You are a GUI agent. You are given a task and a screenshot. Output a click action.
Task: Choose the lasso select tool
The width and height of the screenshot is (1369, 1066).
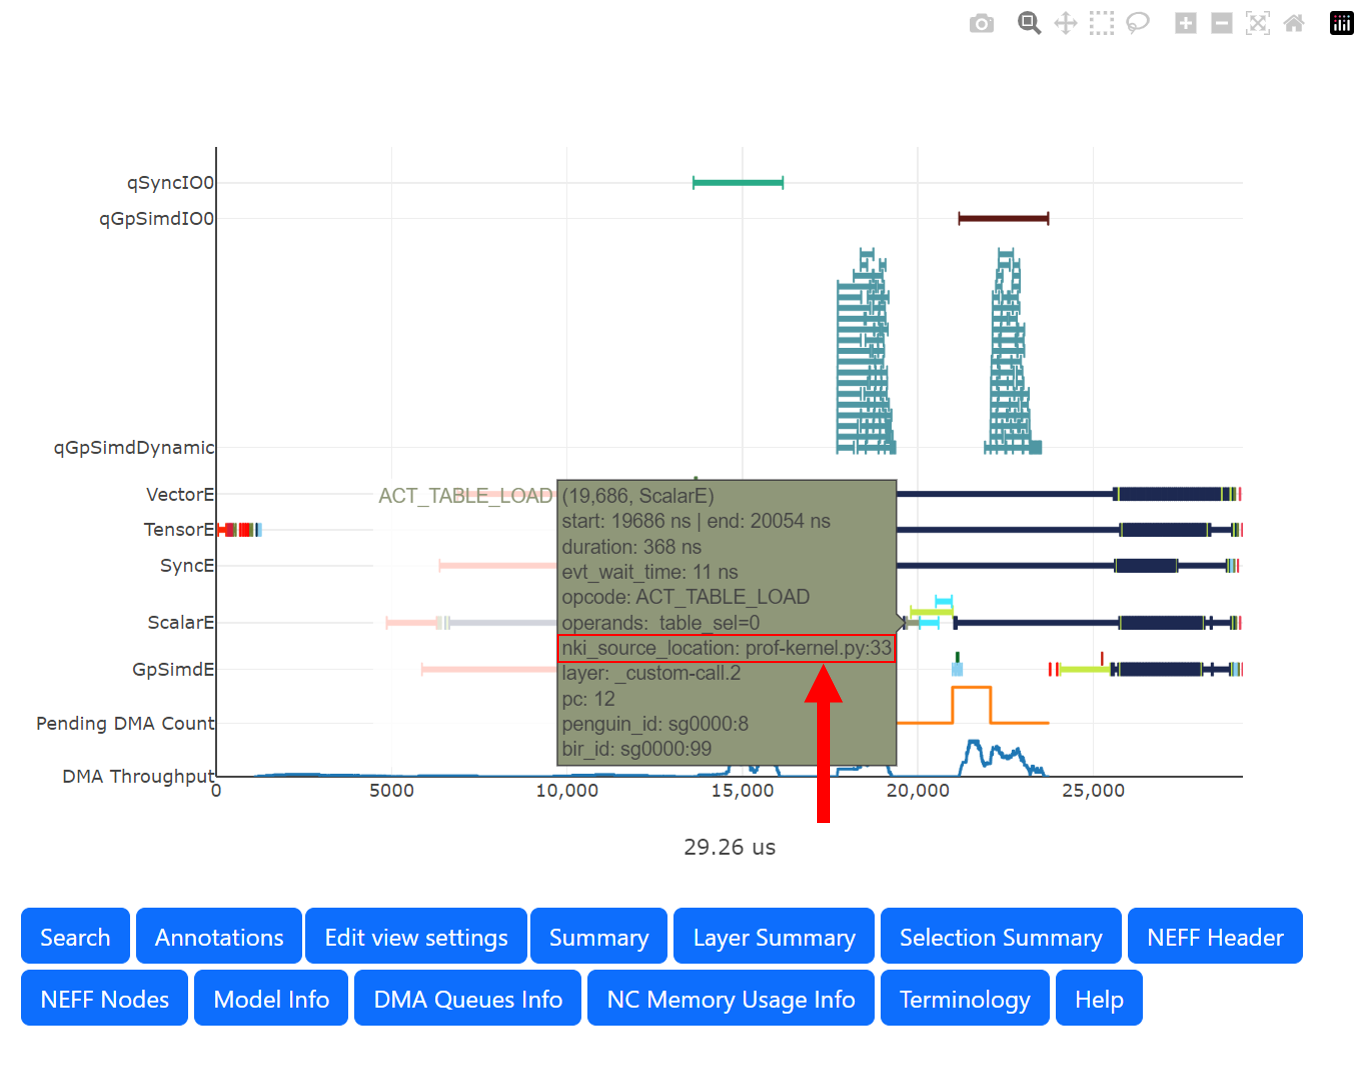pyautogui.click(x=1137, y=23)
